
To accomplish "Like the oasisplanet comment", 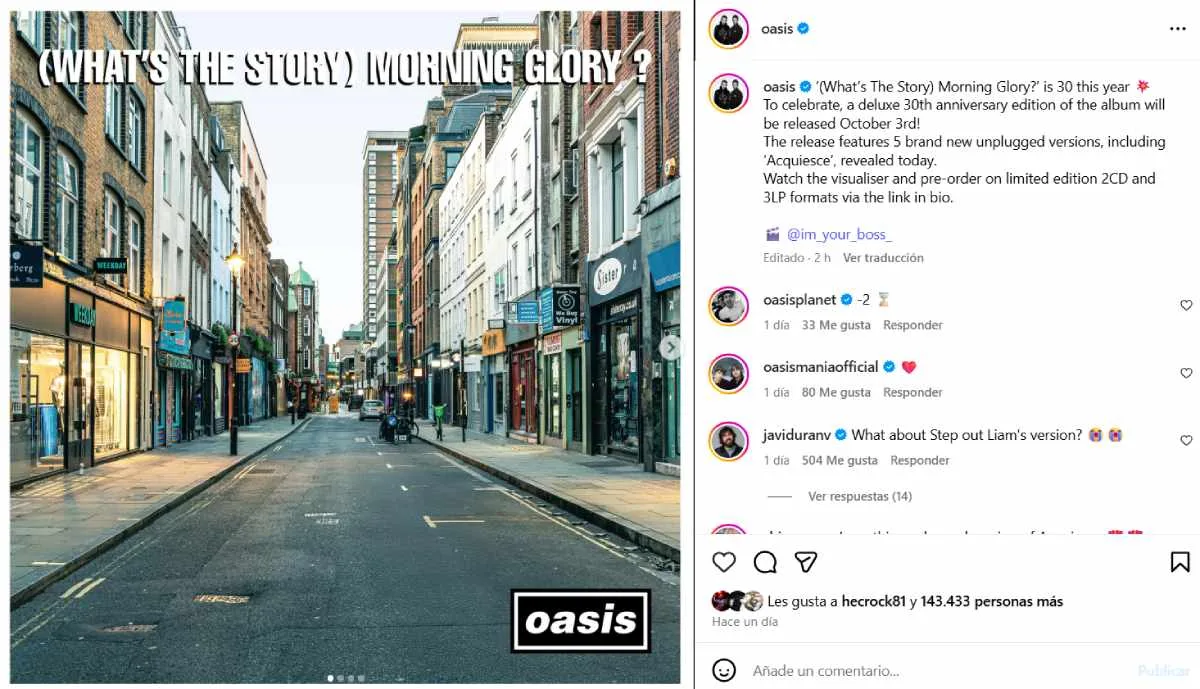I will [x=1186, y=305].
